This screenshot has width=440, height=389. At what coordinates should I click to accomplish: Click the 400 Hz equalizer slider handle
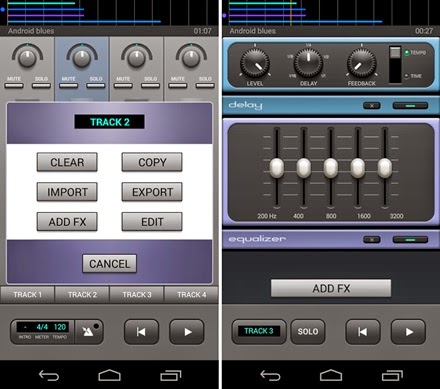(304, 168)
